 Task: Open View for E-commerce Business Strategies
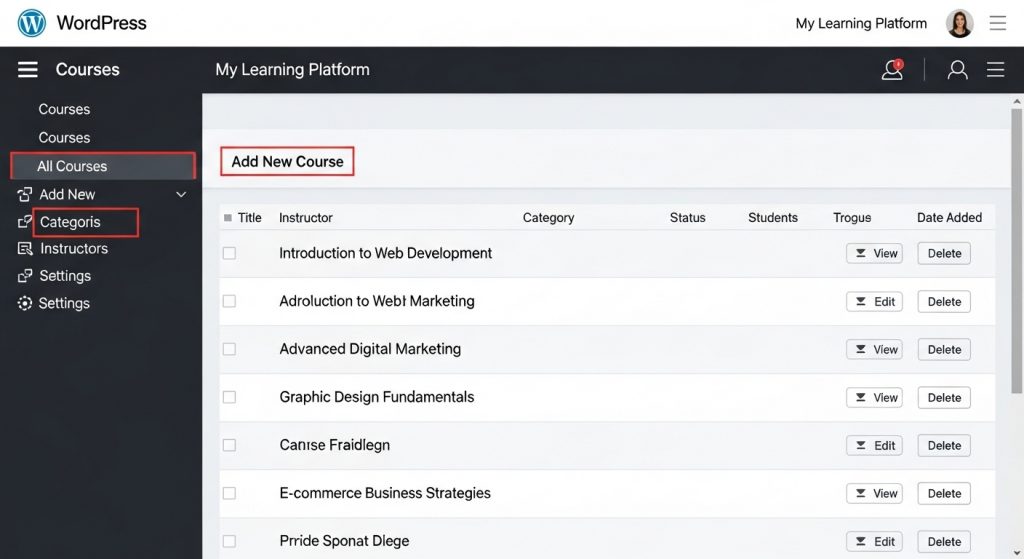[x=874, y=494]
